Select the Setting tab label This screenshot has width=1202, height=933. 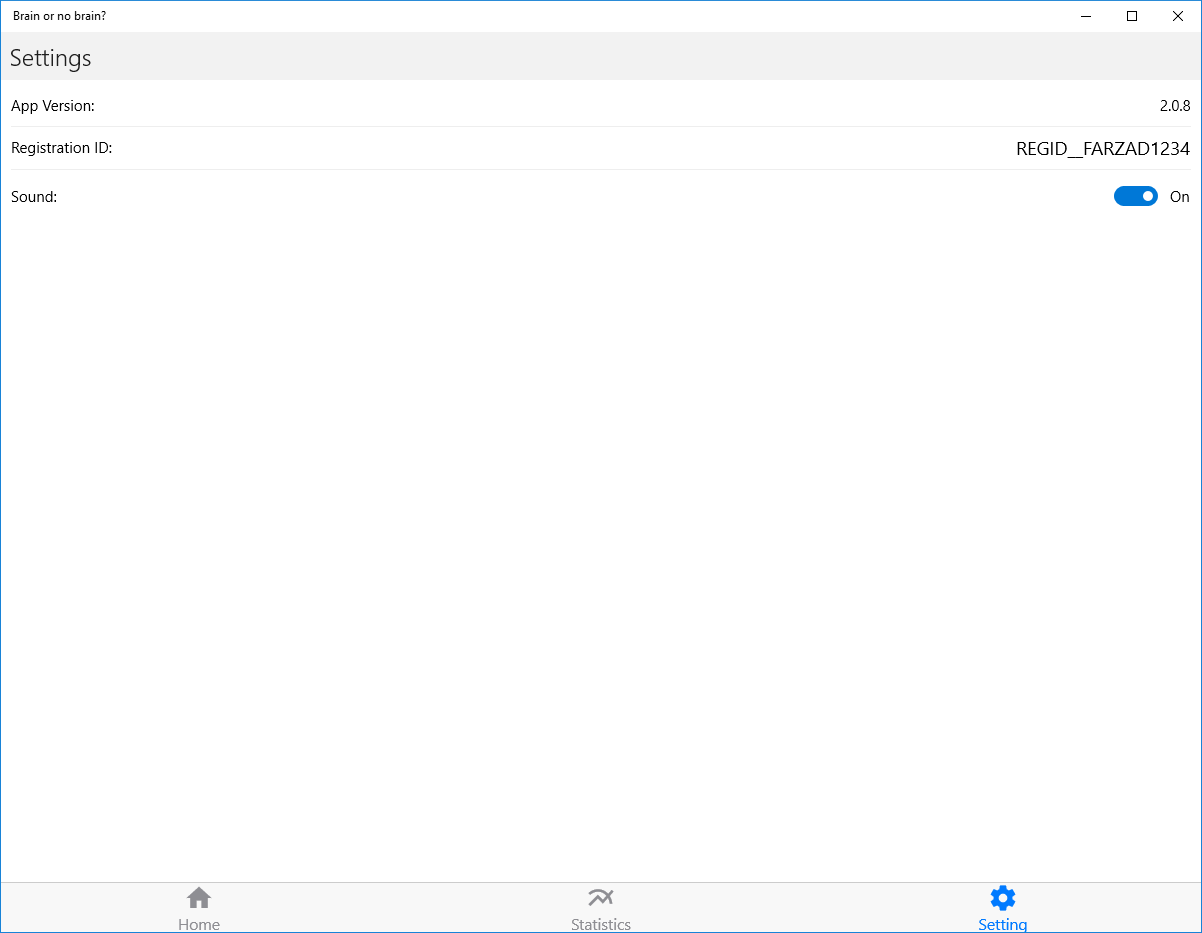[x=1002, y=924]
